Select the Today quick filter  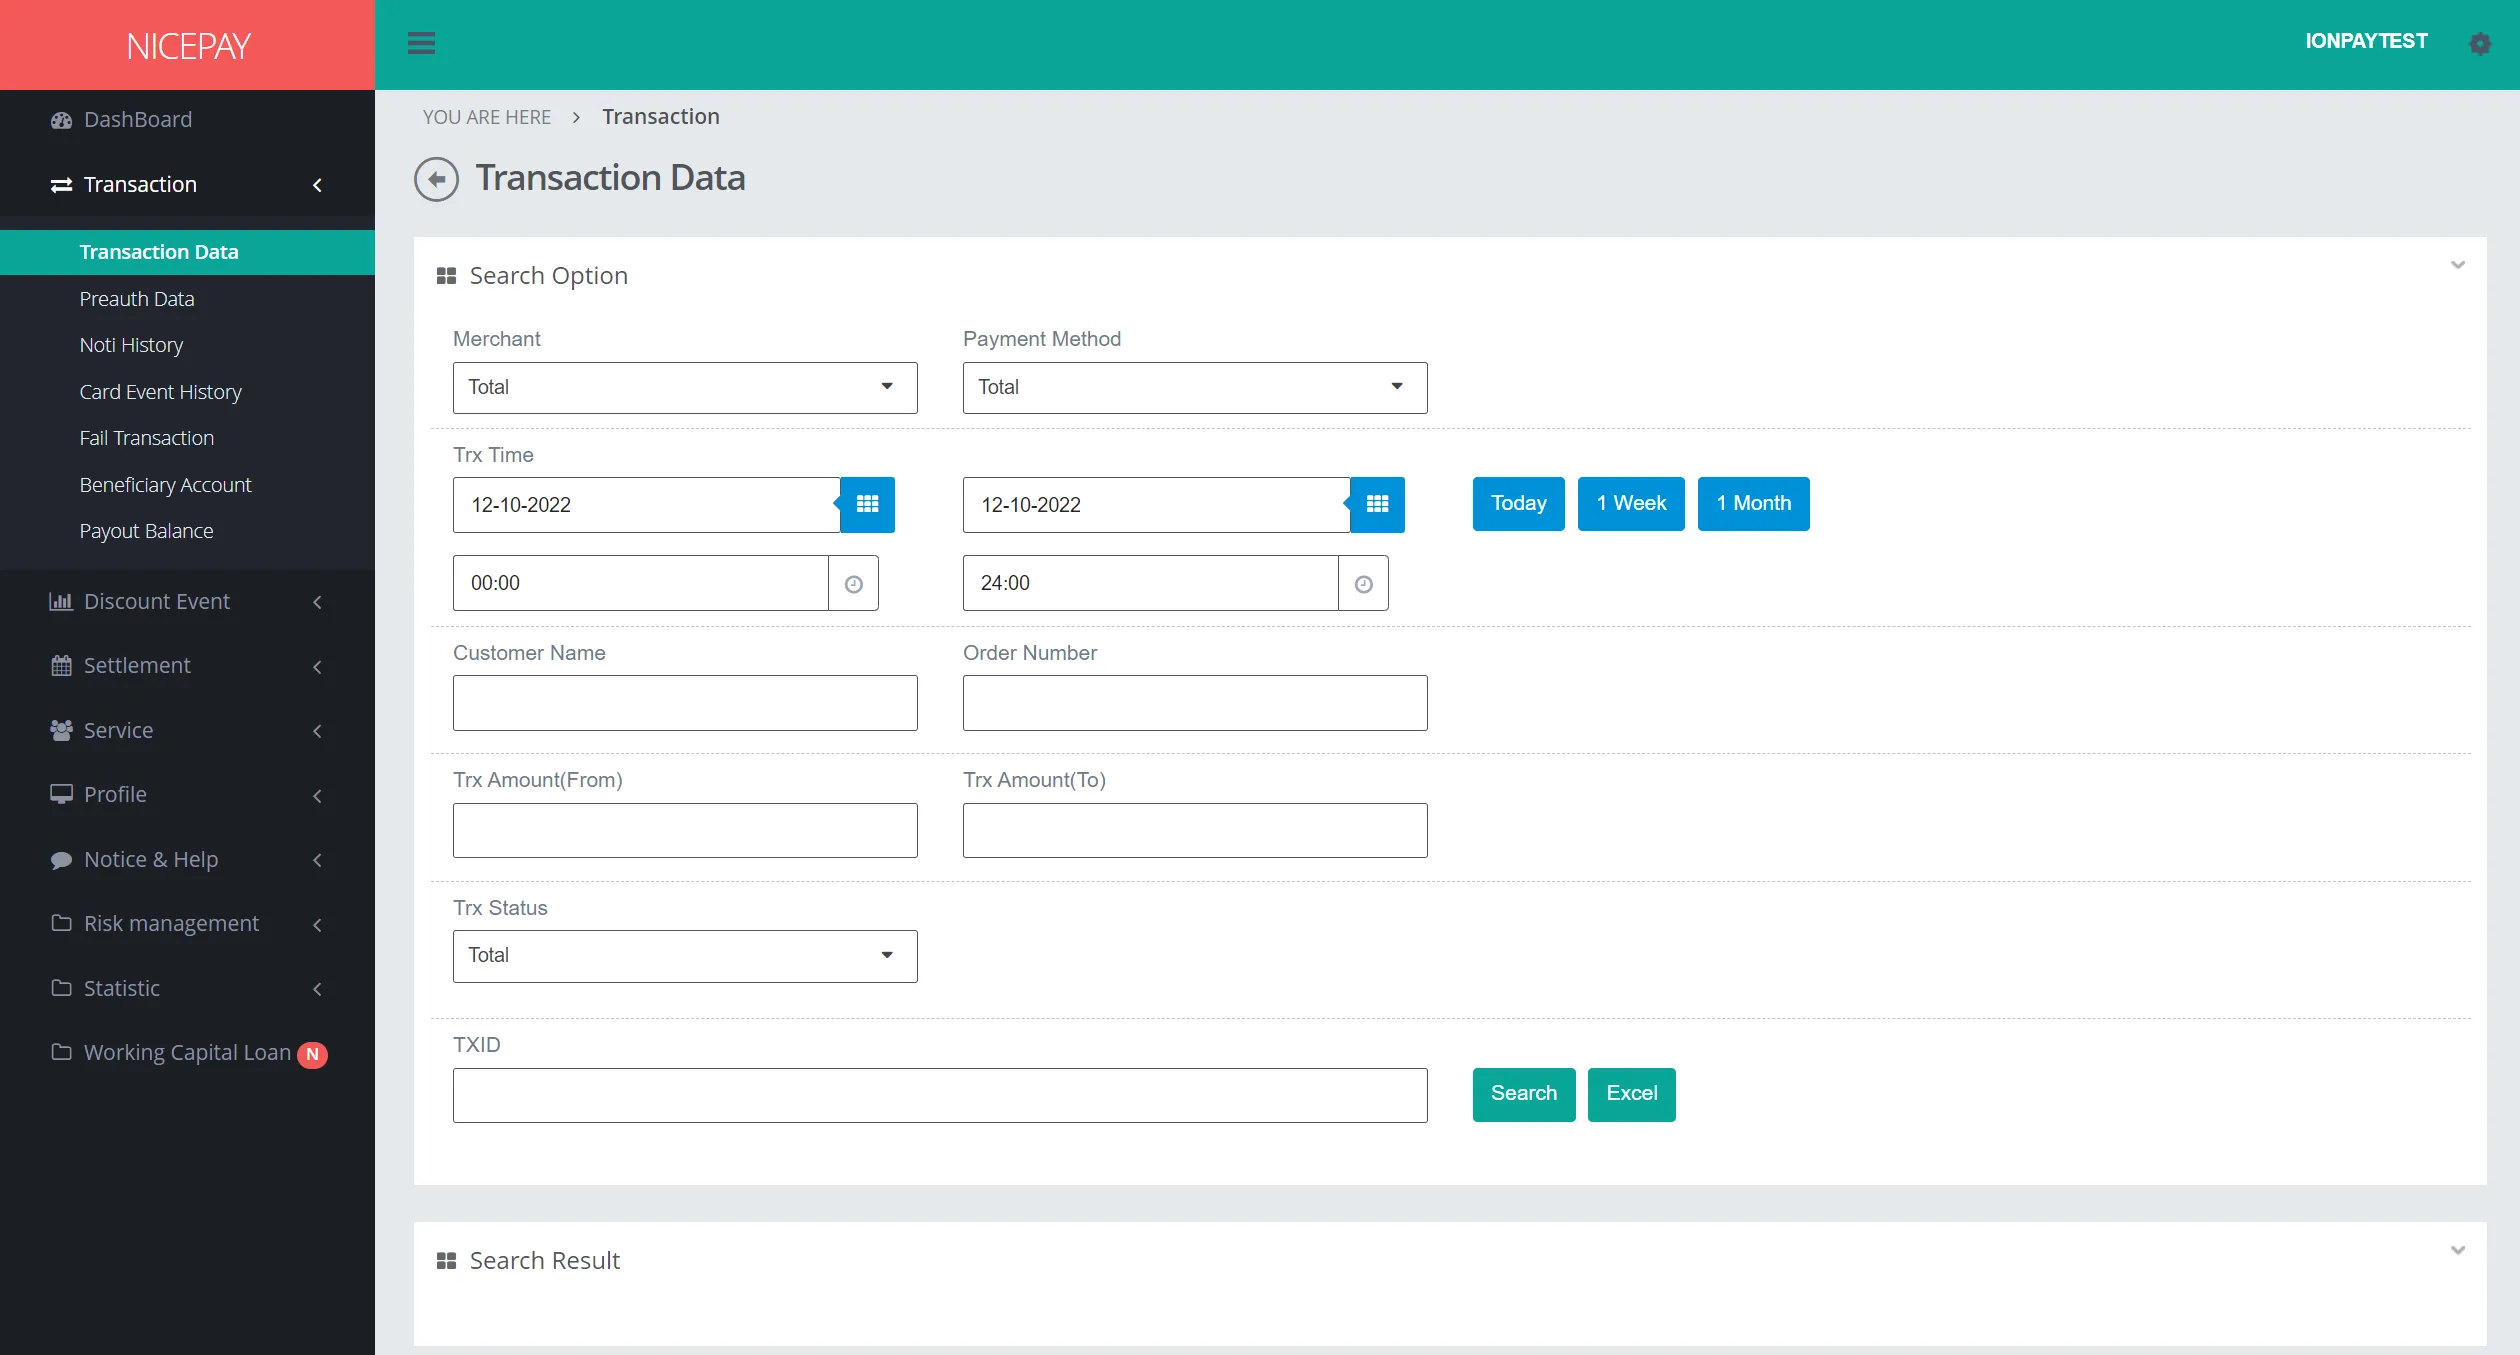click(1518, 502)
